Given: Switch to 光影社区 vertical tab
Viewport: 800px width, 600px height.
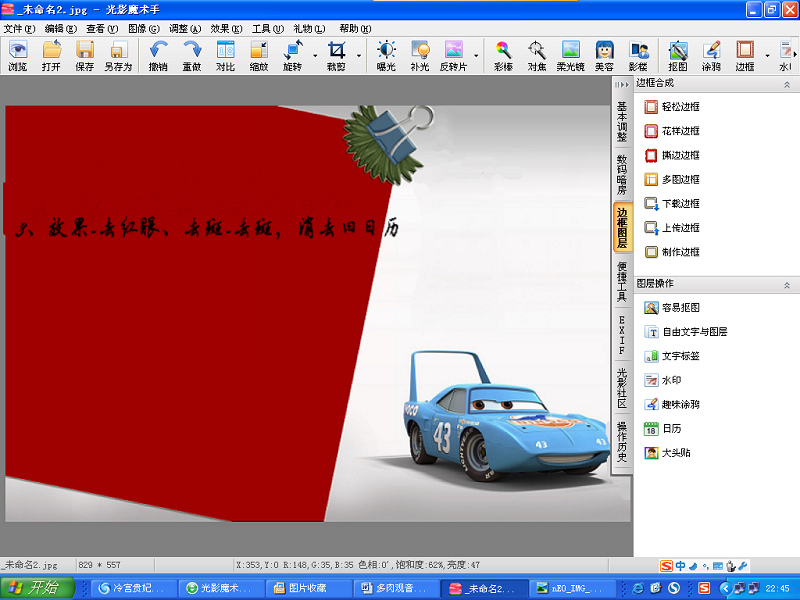Looking at the screenshot, I should 621,388.
